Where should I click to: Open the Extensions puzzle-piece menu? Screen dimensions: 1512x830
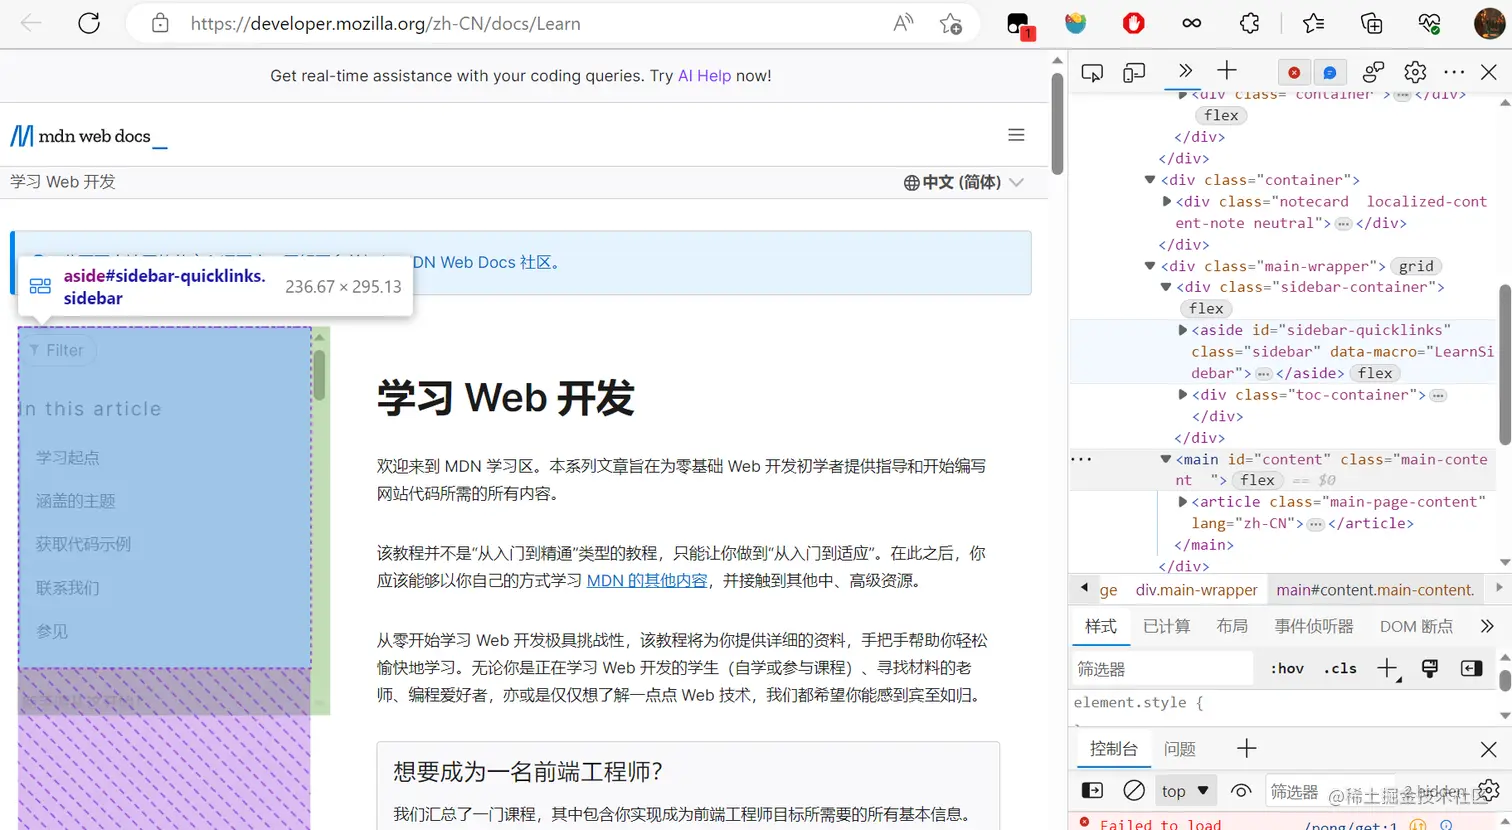(x=1250, y=23)
